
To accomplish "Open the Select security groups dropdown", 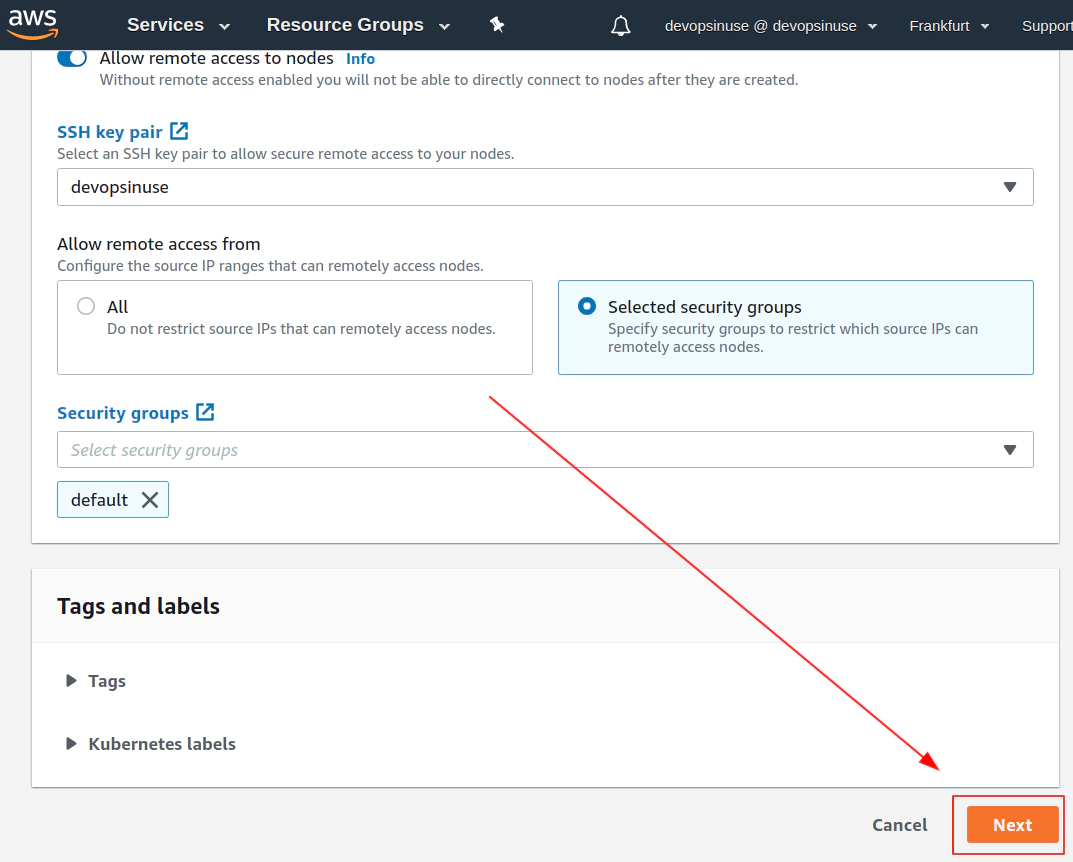I will coord(545,449).
